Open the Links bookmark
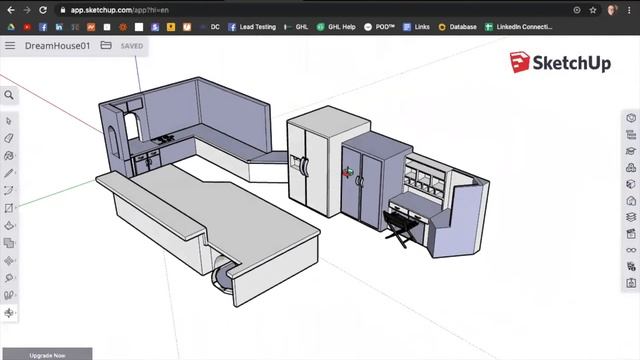Image resolution: width=640 pixels, height=360 pixels. click(416, 27)
